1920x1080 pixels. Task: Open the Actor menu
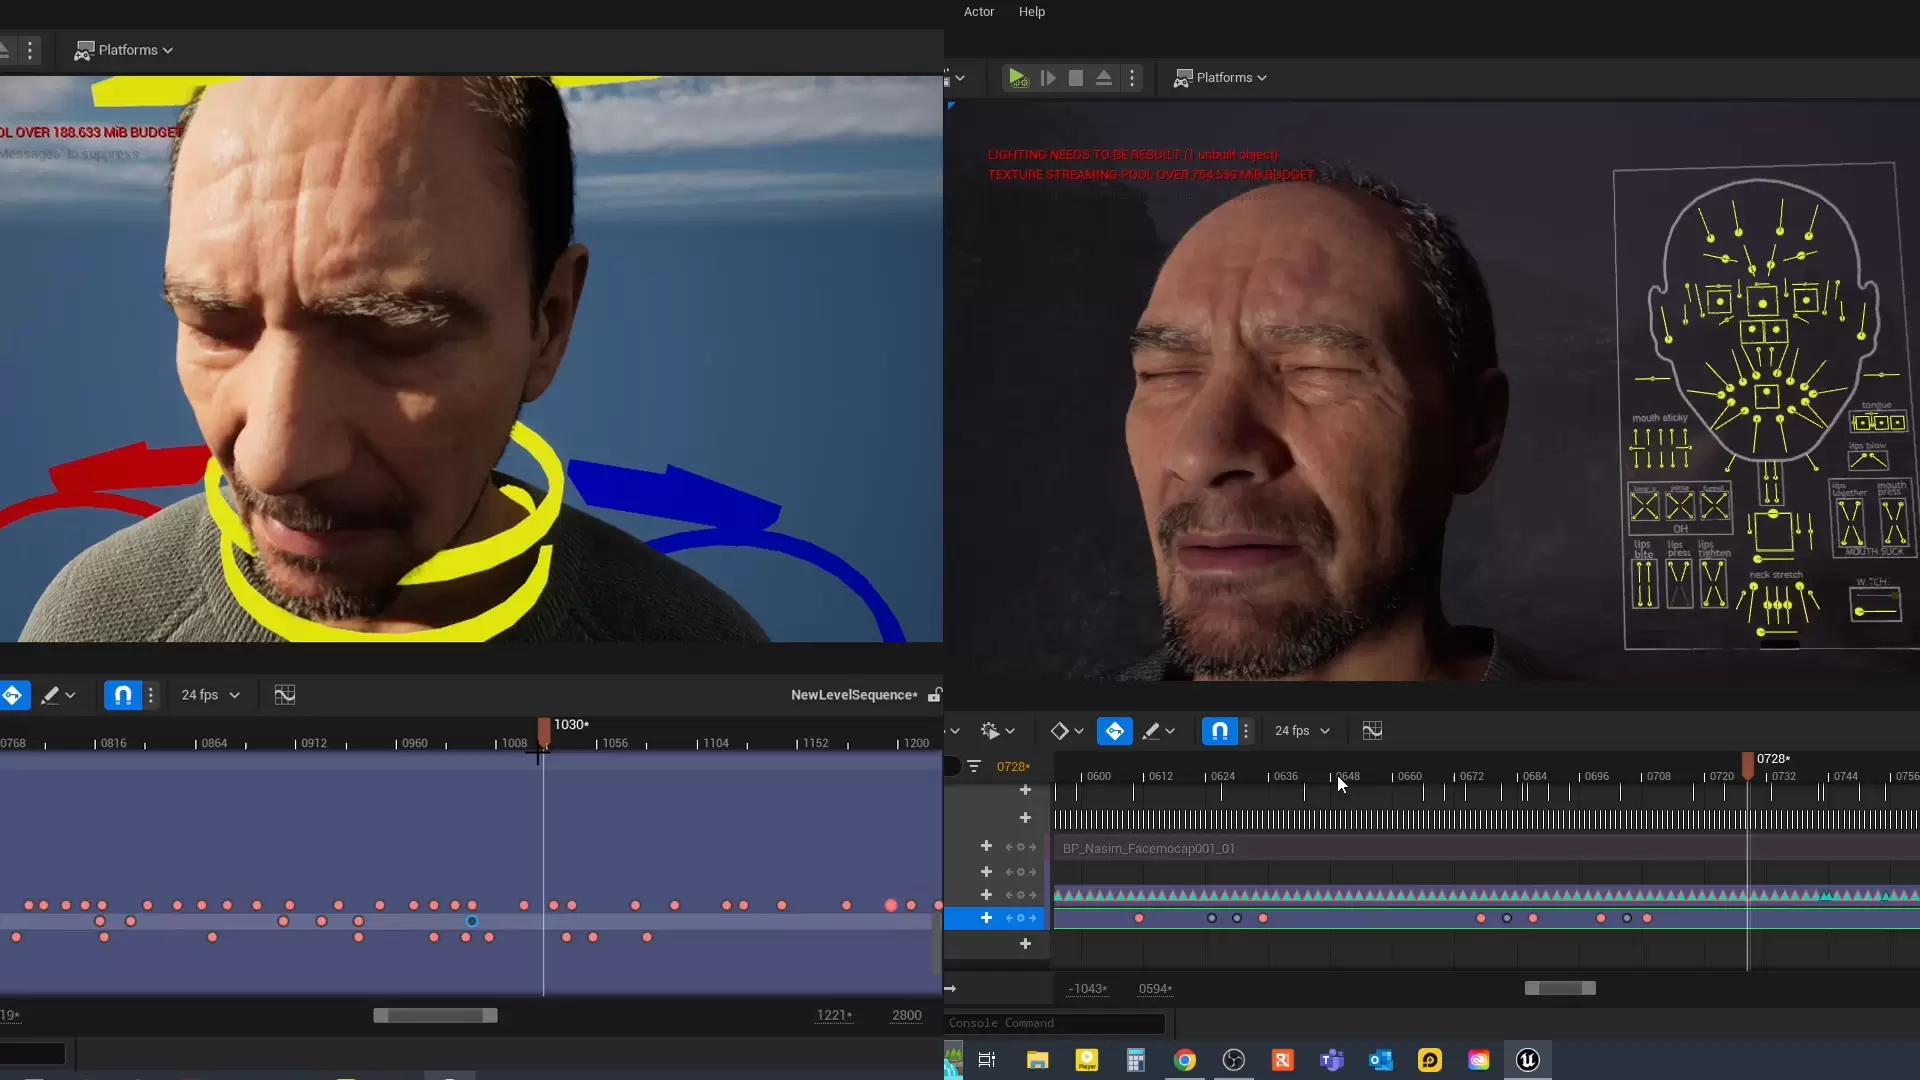pyautogui.click(x=978, y=12)
